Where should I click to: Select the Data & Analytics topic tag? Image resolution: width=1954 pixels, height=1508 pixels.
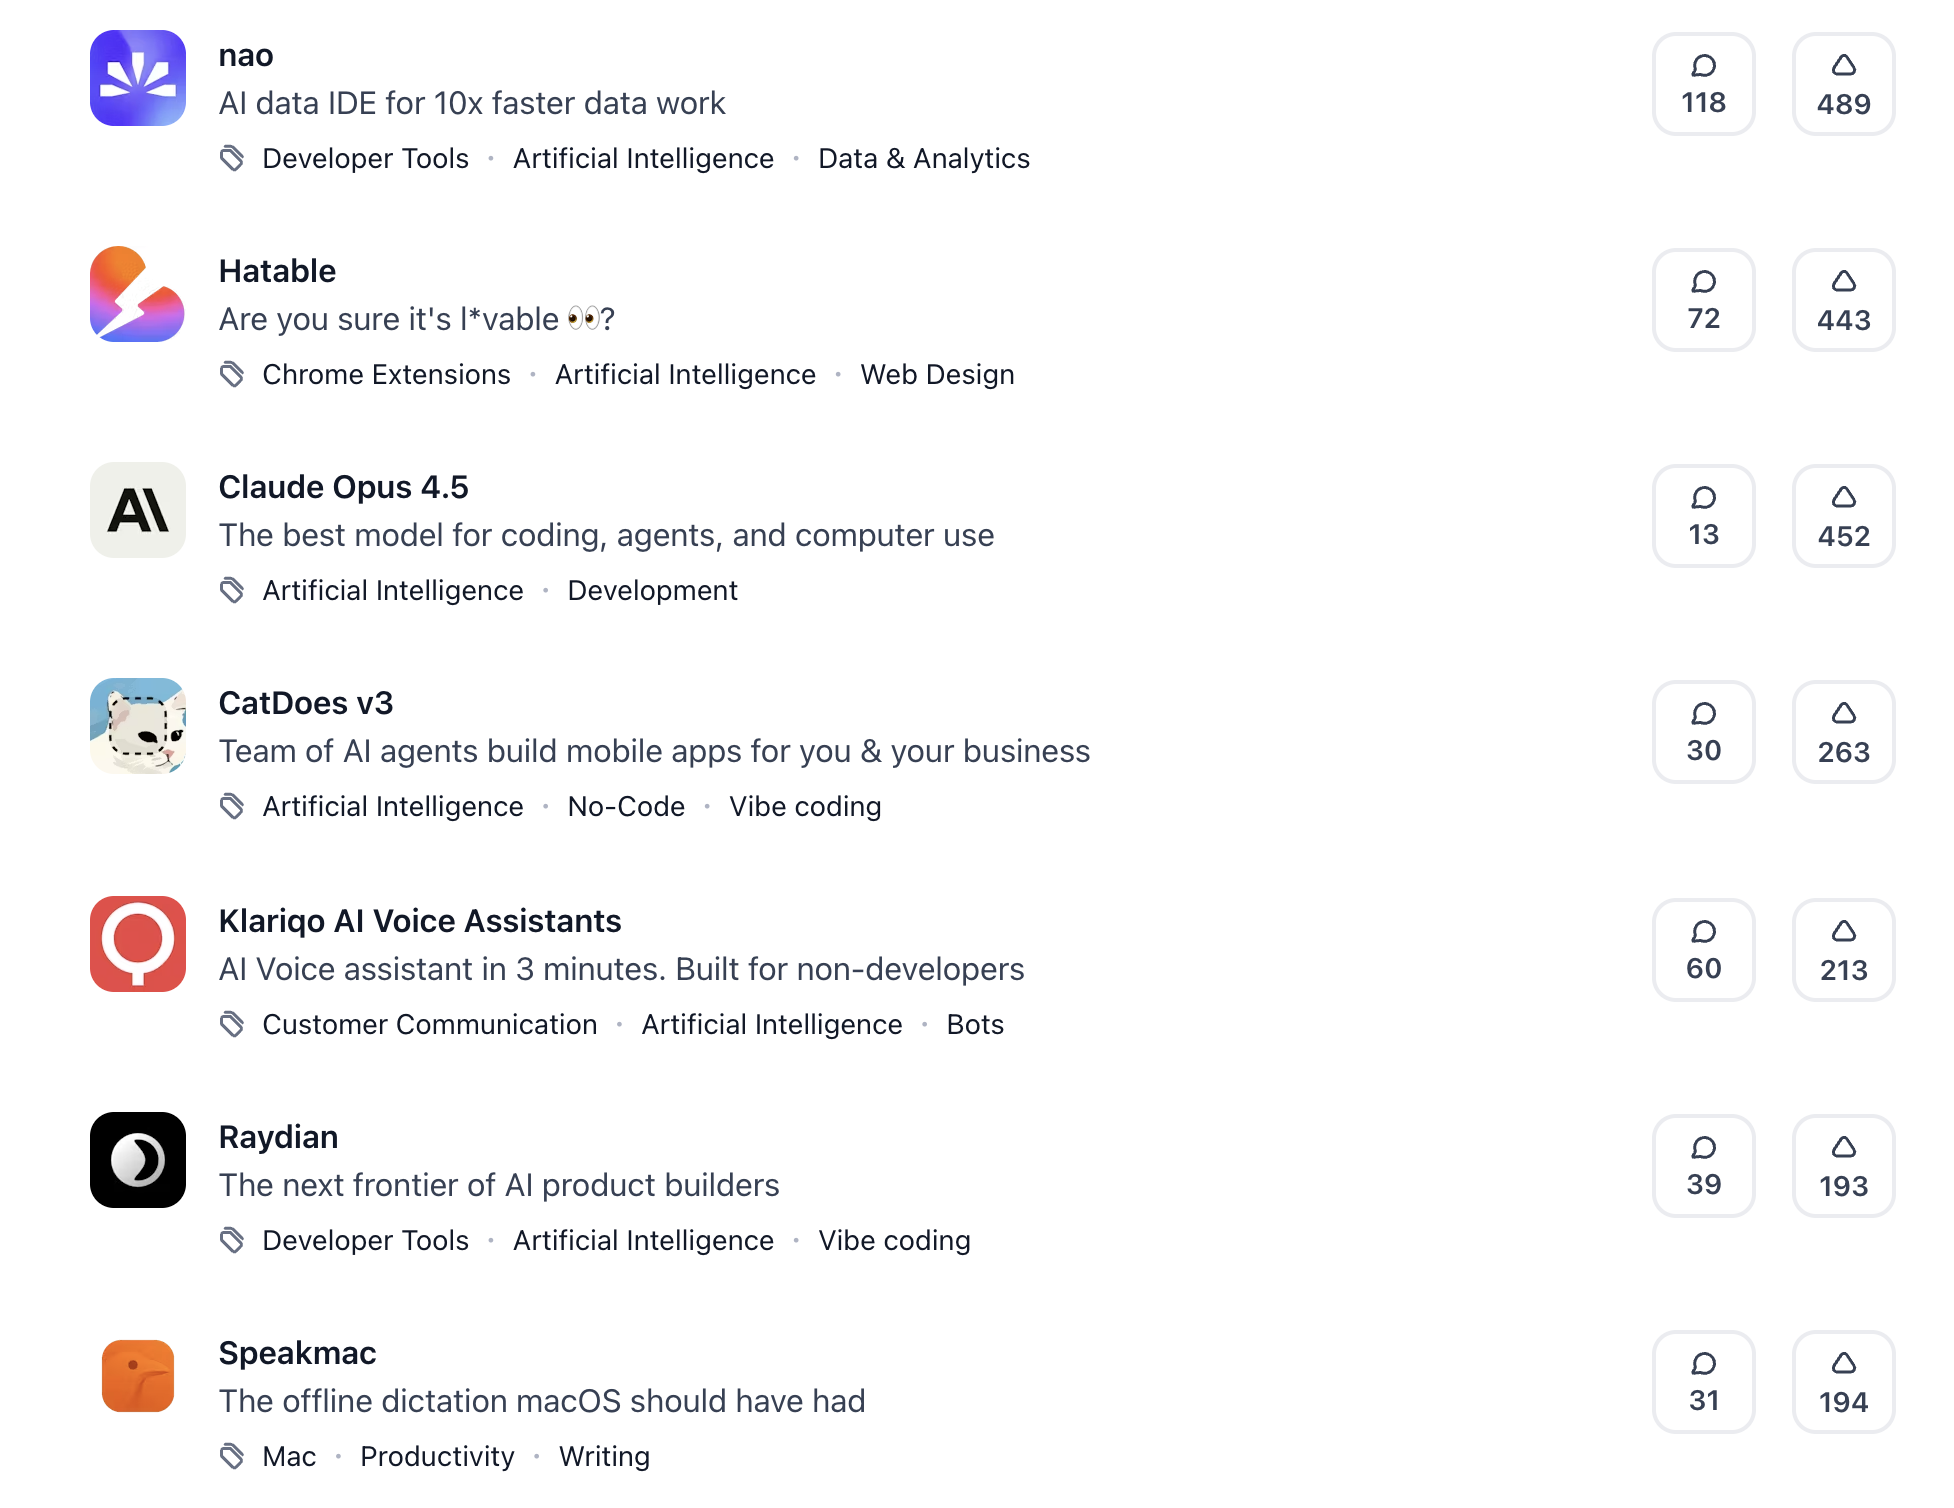pyautogui.click(x=923, y=159)
